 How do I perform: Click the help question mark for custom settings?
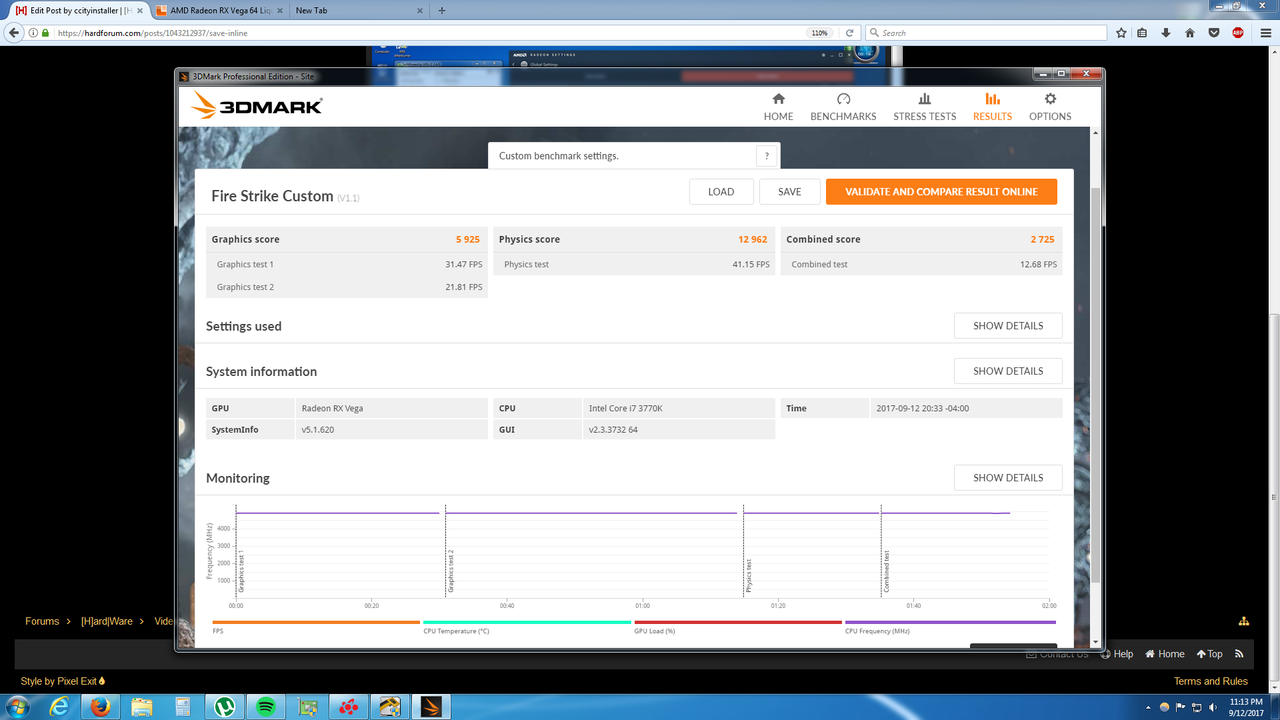click(767, 156)
